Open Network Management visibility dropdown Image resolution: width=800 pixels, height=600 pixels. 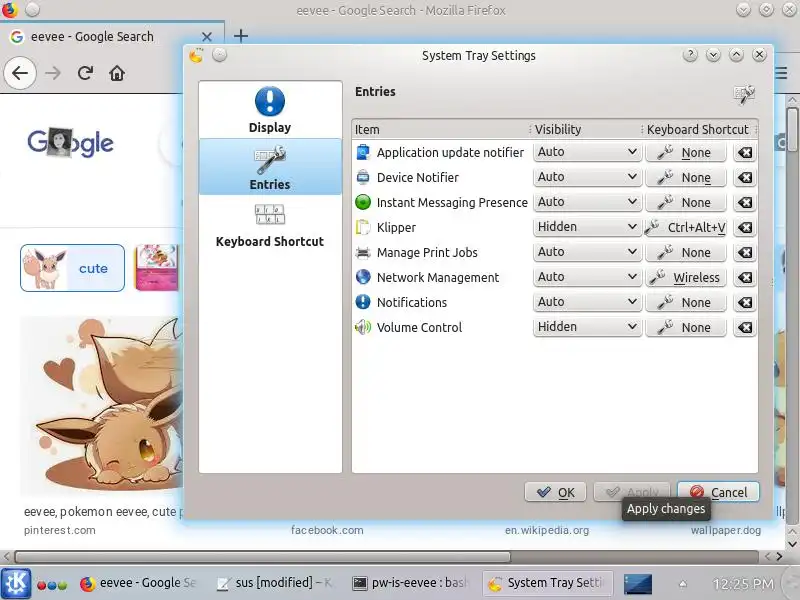coord(587,277)
